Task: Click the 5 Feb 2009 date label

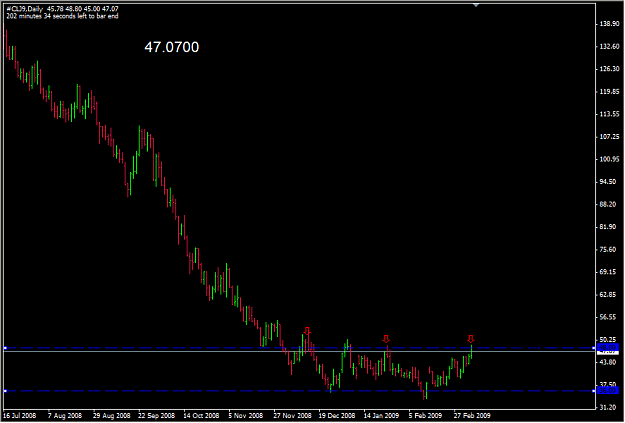Action: click(x=425, y=416)
